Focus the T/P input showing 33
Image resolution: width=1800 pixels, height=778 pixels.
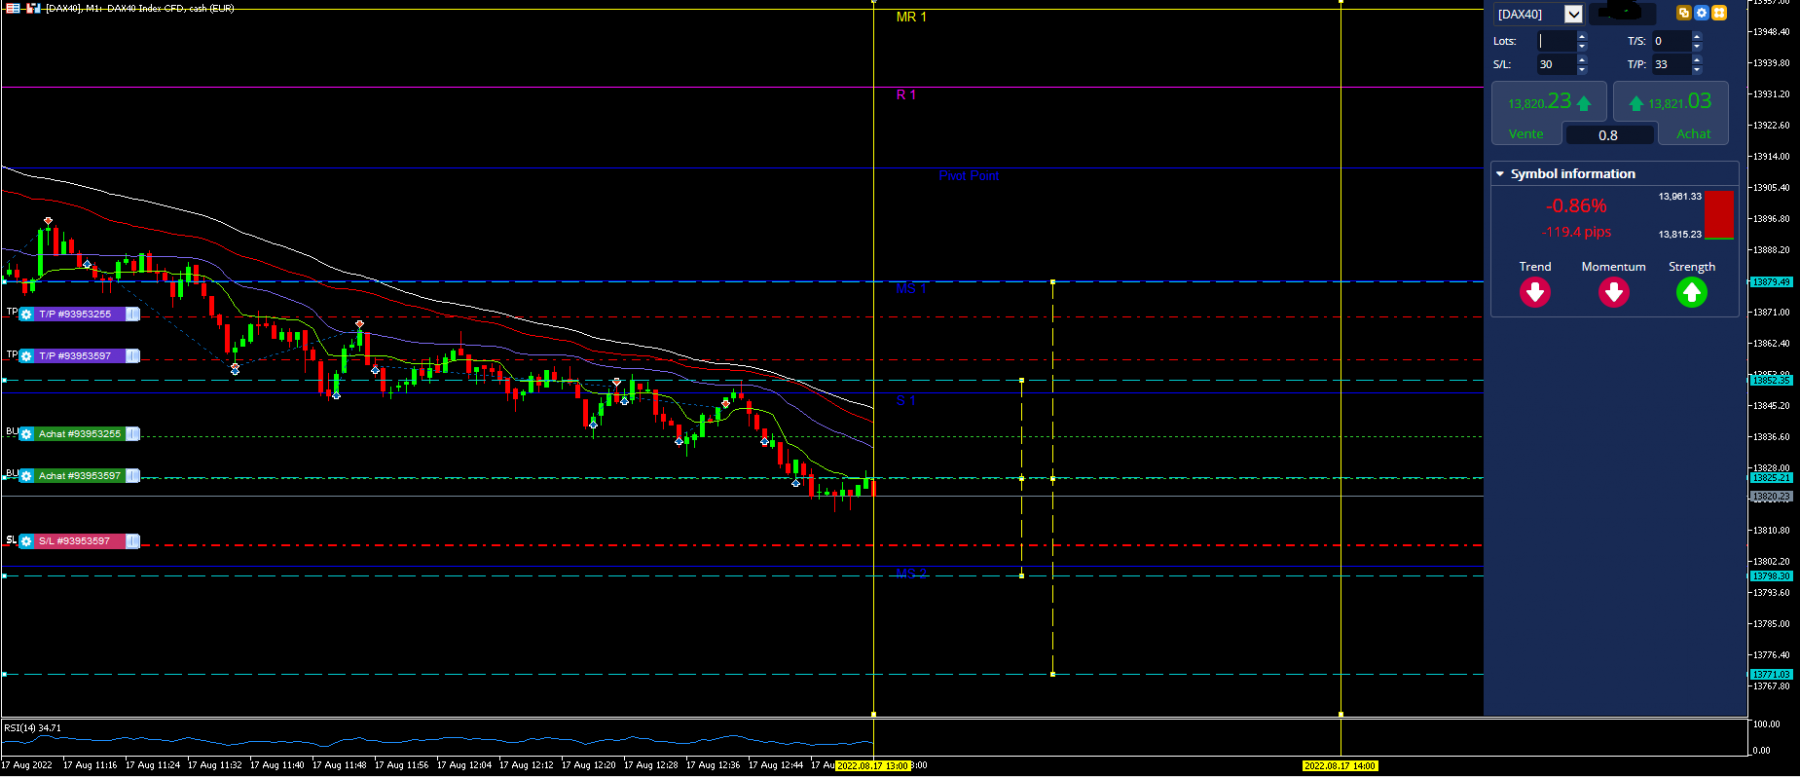pyautogui.click(x=1671, y=64)
